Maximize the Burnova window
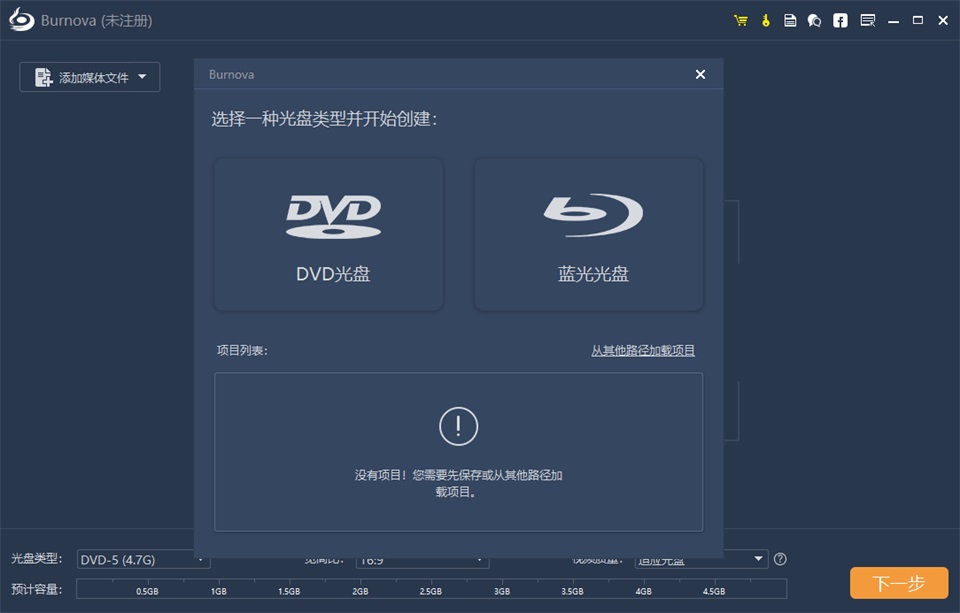The width and height of the screenshot is (960, 613). (918, 21)
